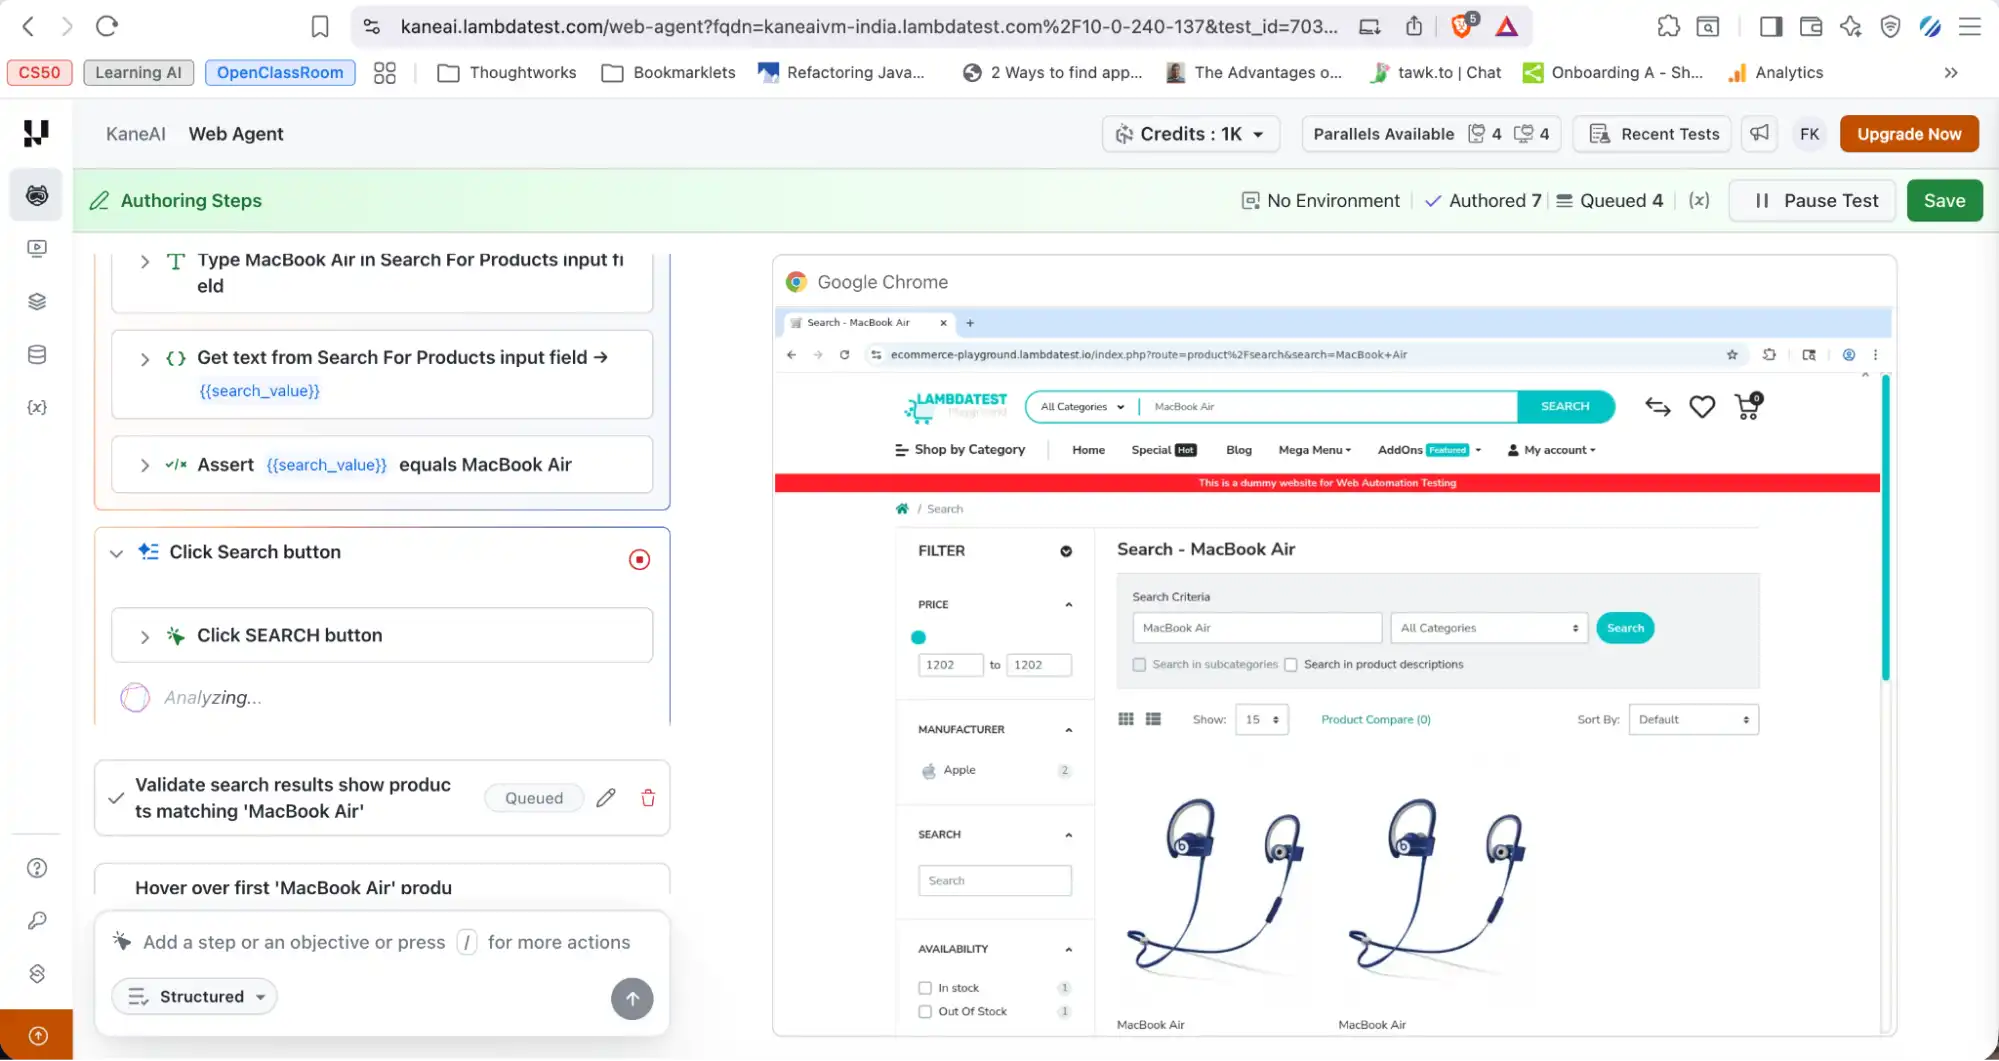Submit the step with the up arrow button

[632, 998]
